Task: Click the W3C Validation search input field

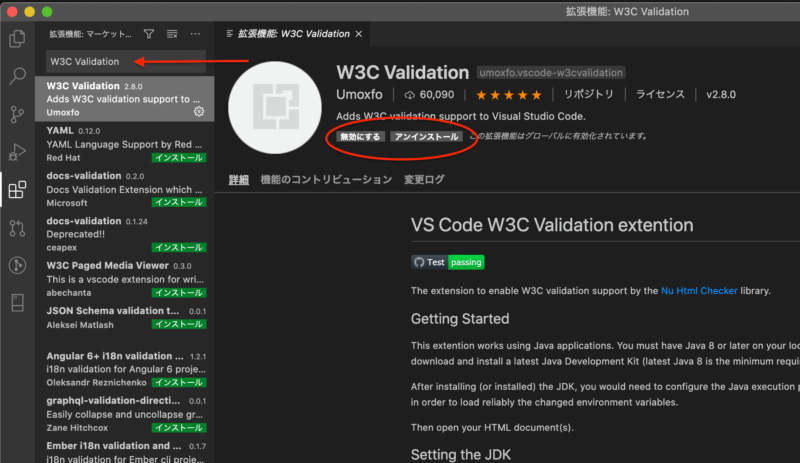Action: click(126, 61)
